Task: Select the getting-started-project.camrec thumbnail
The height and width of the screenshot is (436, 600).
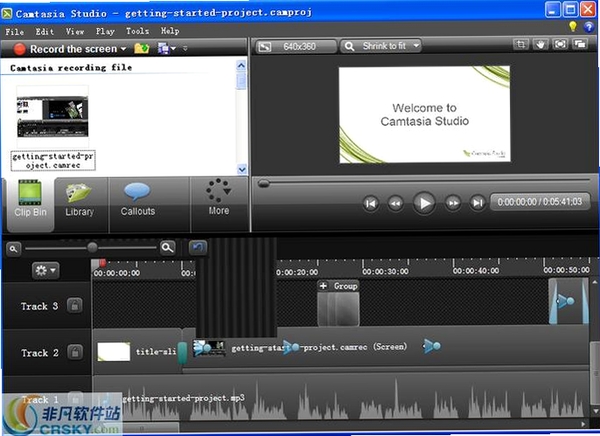Action: (x=52, y=116)
